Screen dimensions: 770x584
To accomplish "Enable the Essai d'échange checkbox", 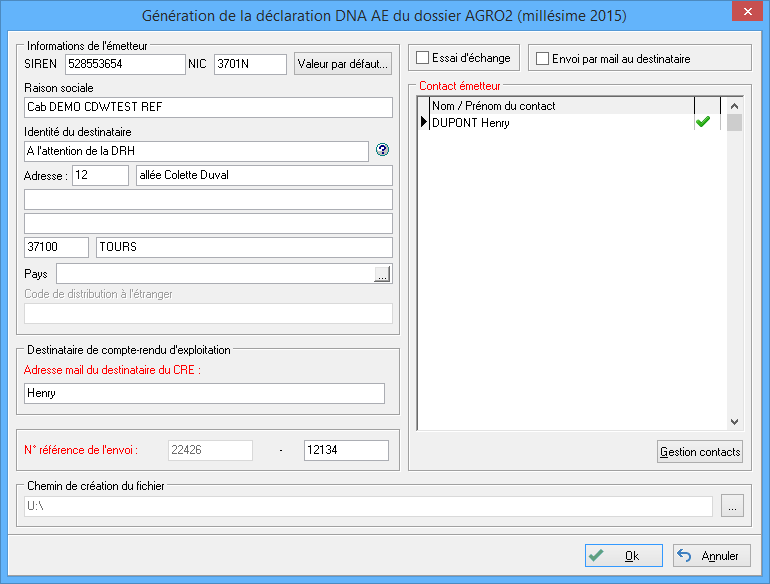I will [x=423, y=58].
